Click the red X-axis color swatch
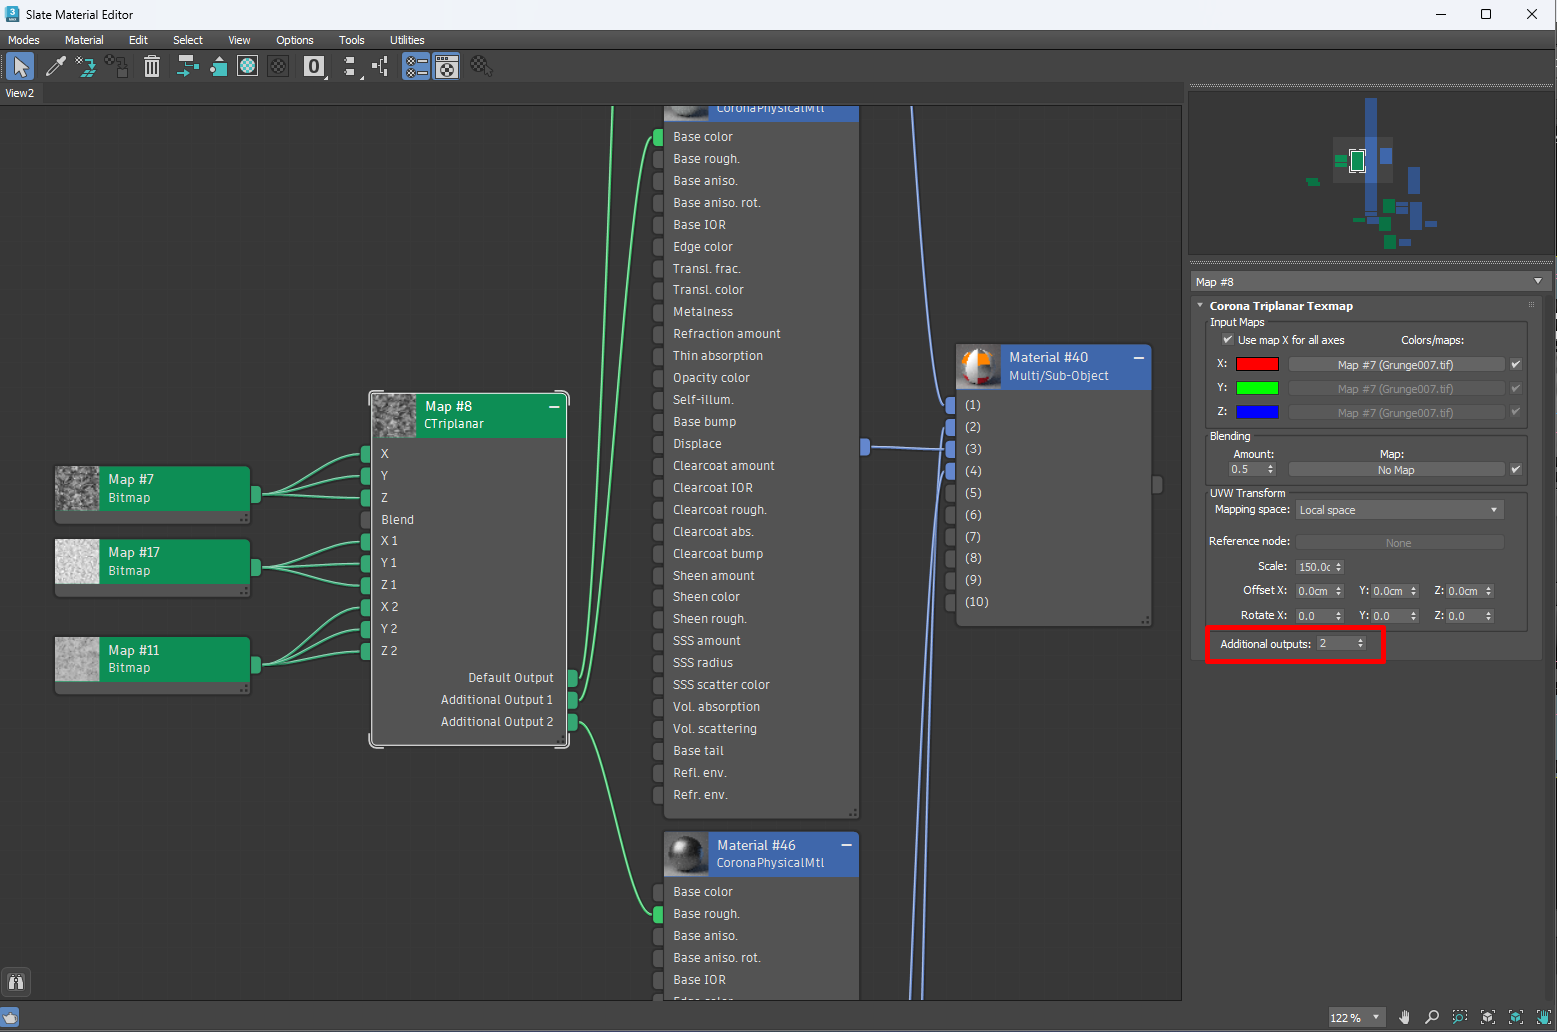 click(x=1257, y=363)
